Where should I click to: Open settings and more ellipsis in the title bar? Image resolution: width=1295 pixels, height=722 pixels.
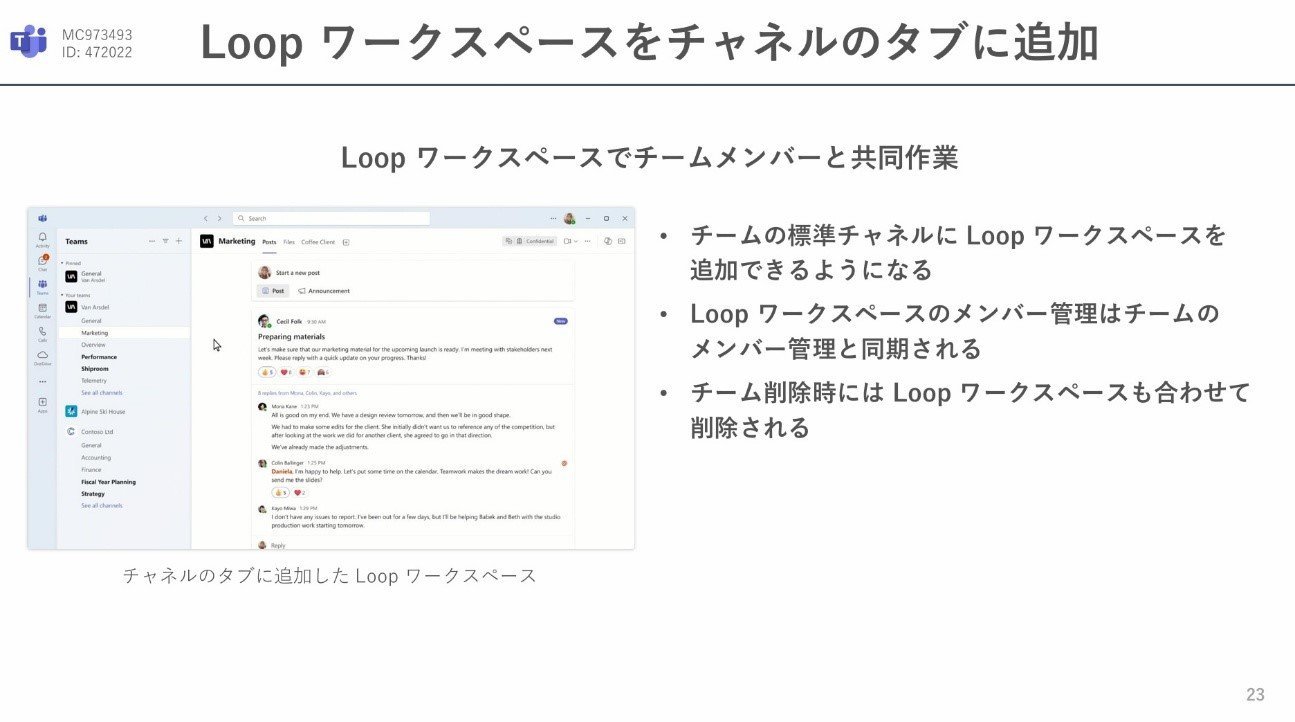point(553,218)
